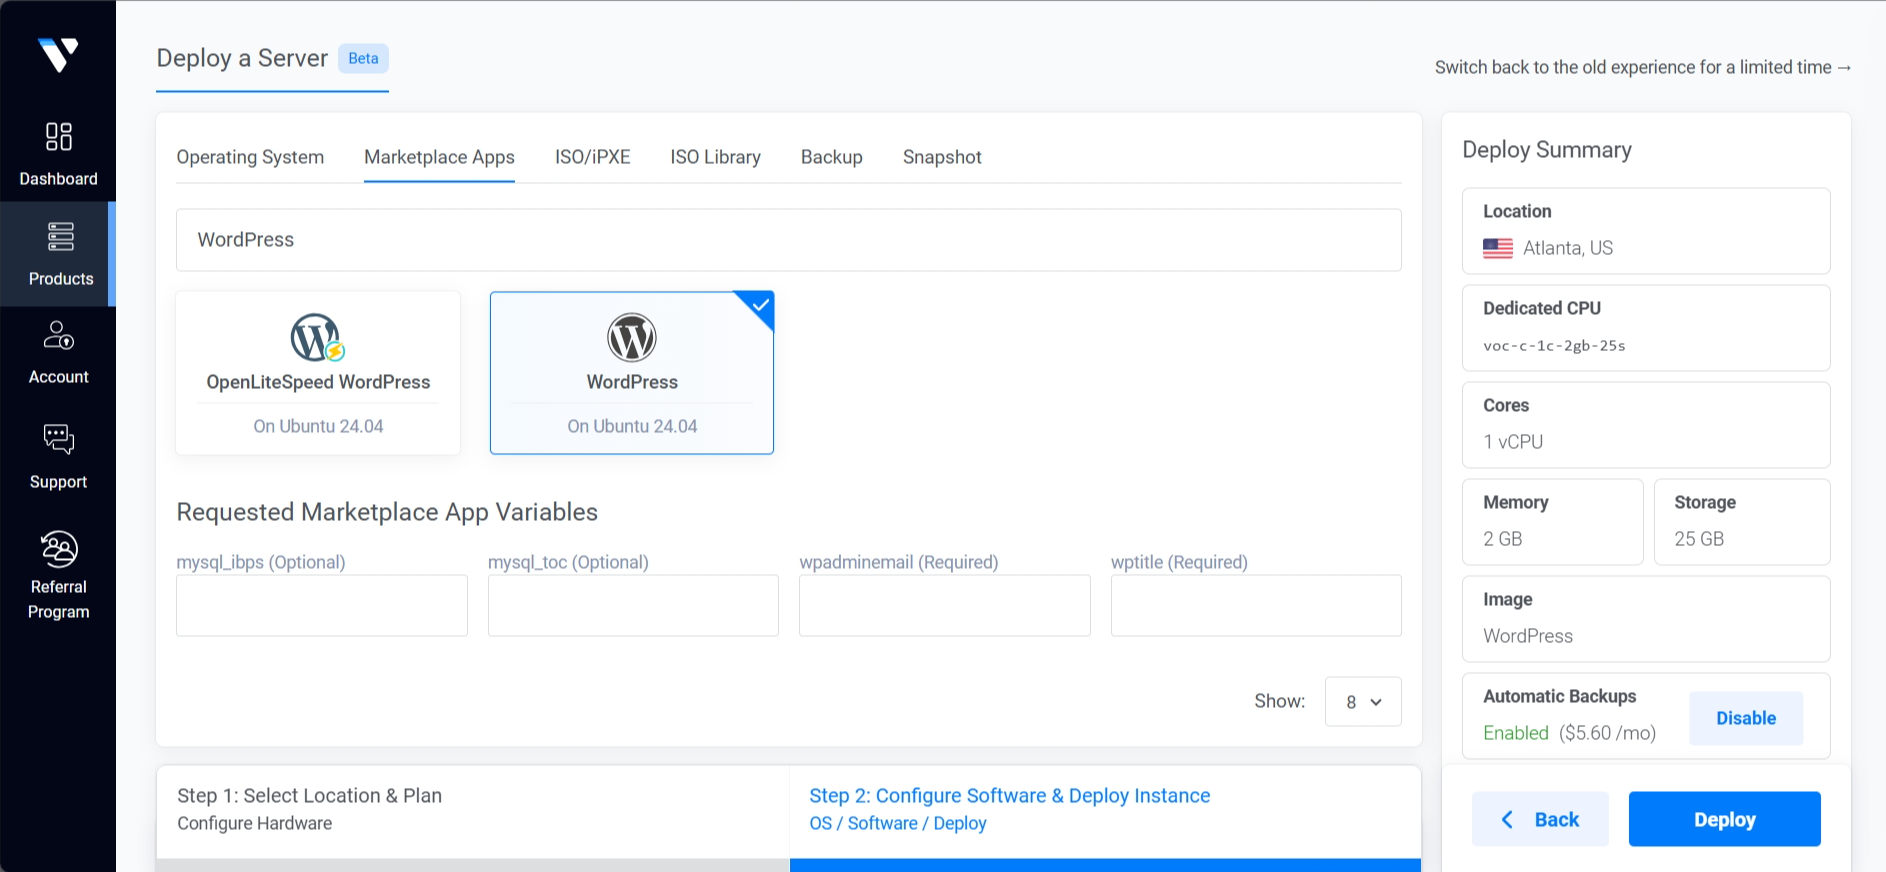Screen dimensions: 1886x872
Task: Click the Back button
Action: click(x=1540, y=820)
